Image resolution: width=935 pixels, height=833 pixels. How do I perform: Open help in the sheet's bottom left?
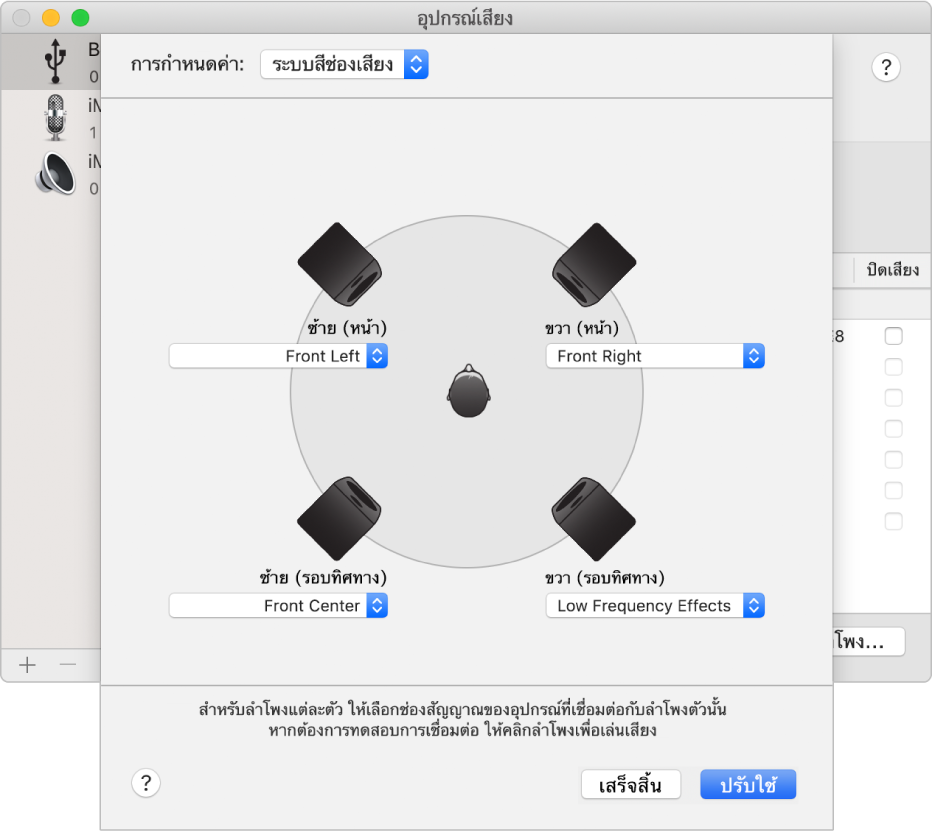click(146, 783)
